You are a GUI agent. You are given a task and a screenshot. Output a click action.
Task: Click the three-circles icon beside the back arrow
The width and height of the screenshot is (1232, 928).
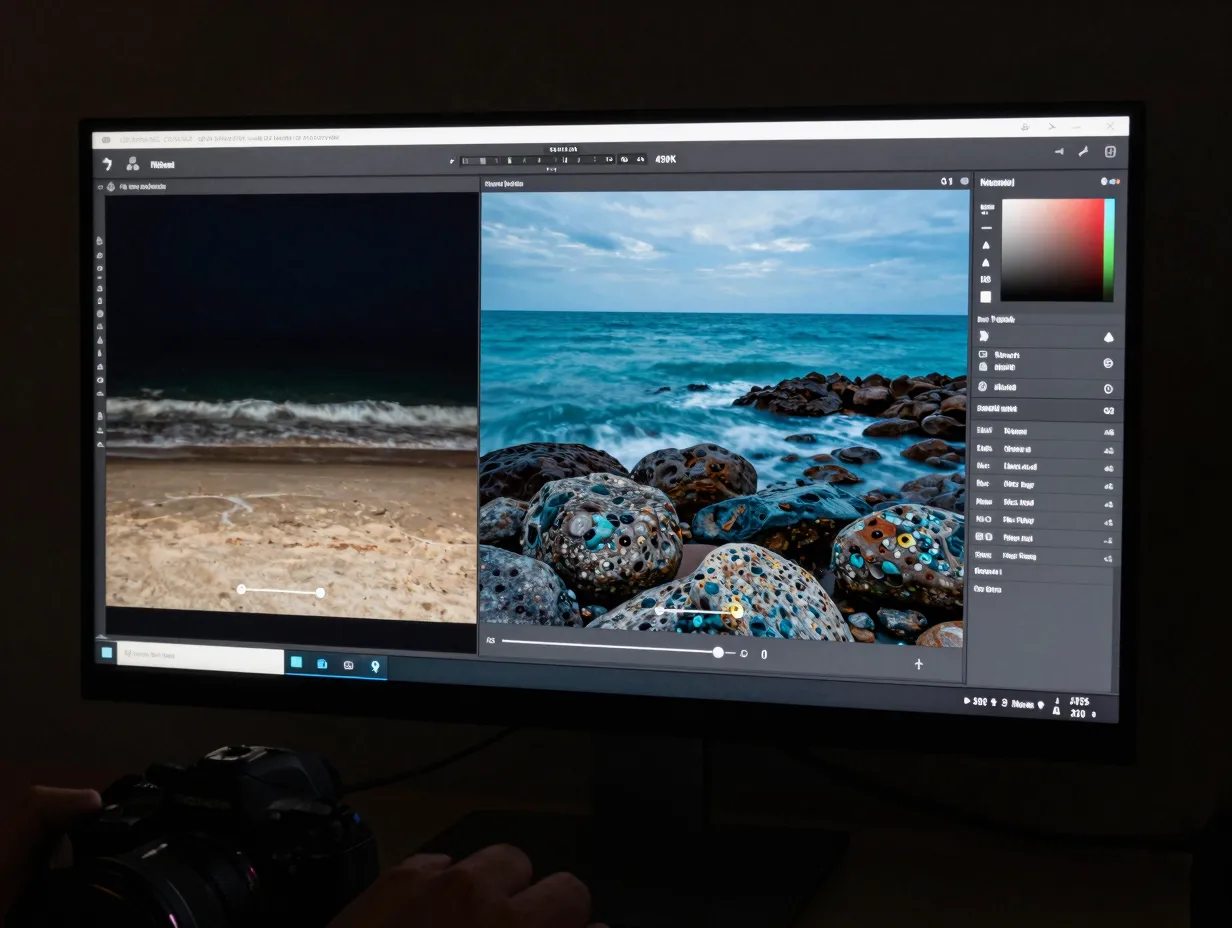[x=132, y=163]
